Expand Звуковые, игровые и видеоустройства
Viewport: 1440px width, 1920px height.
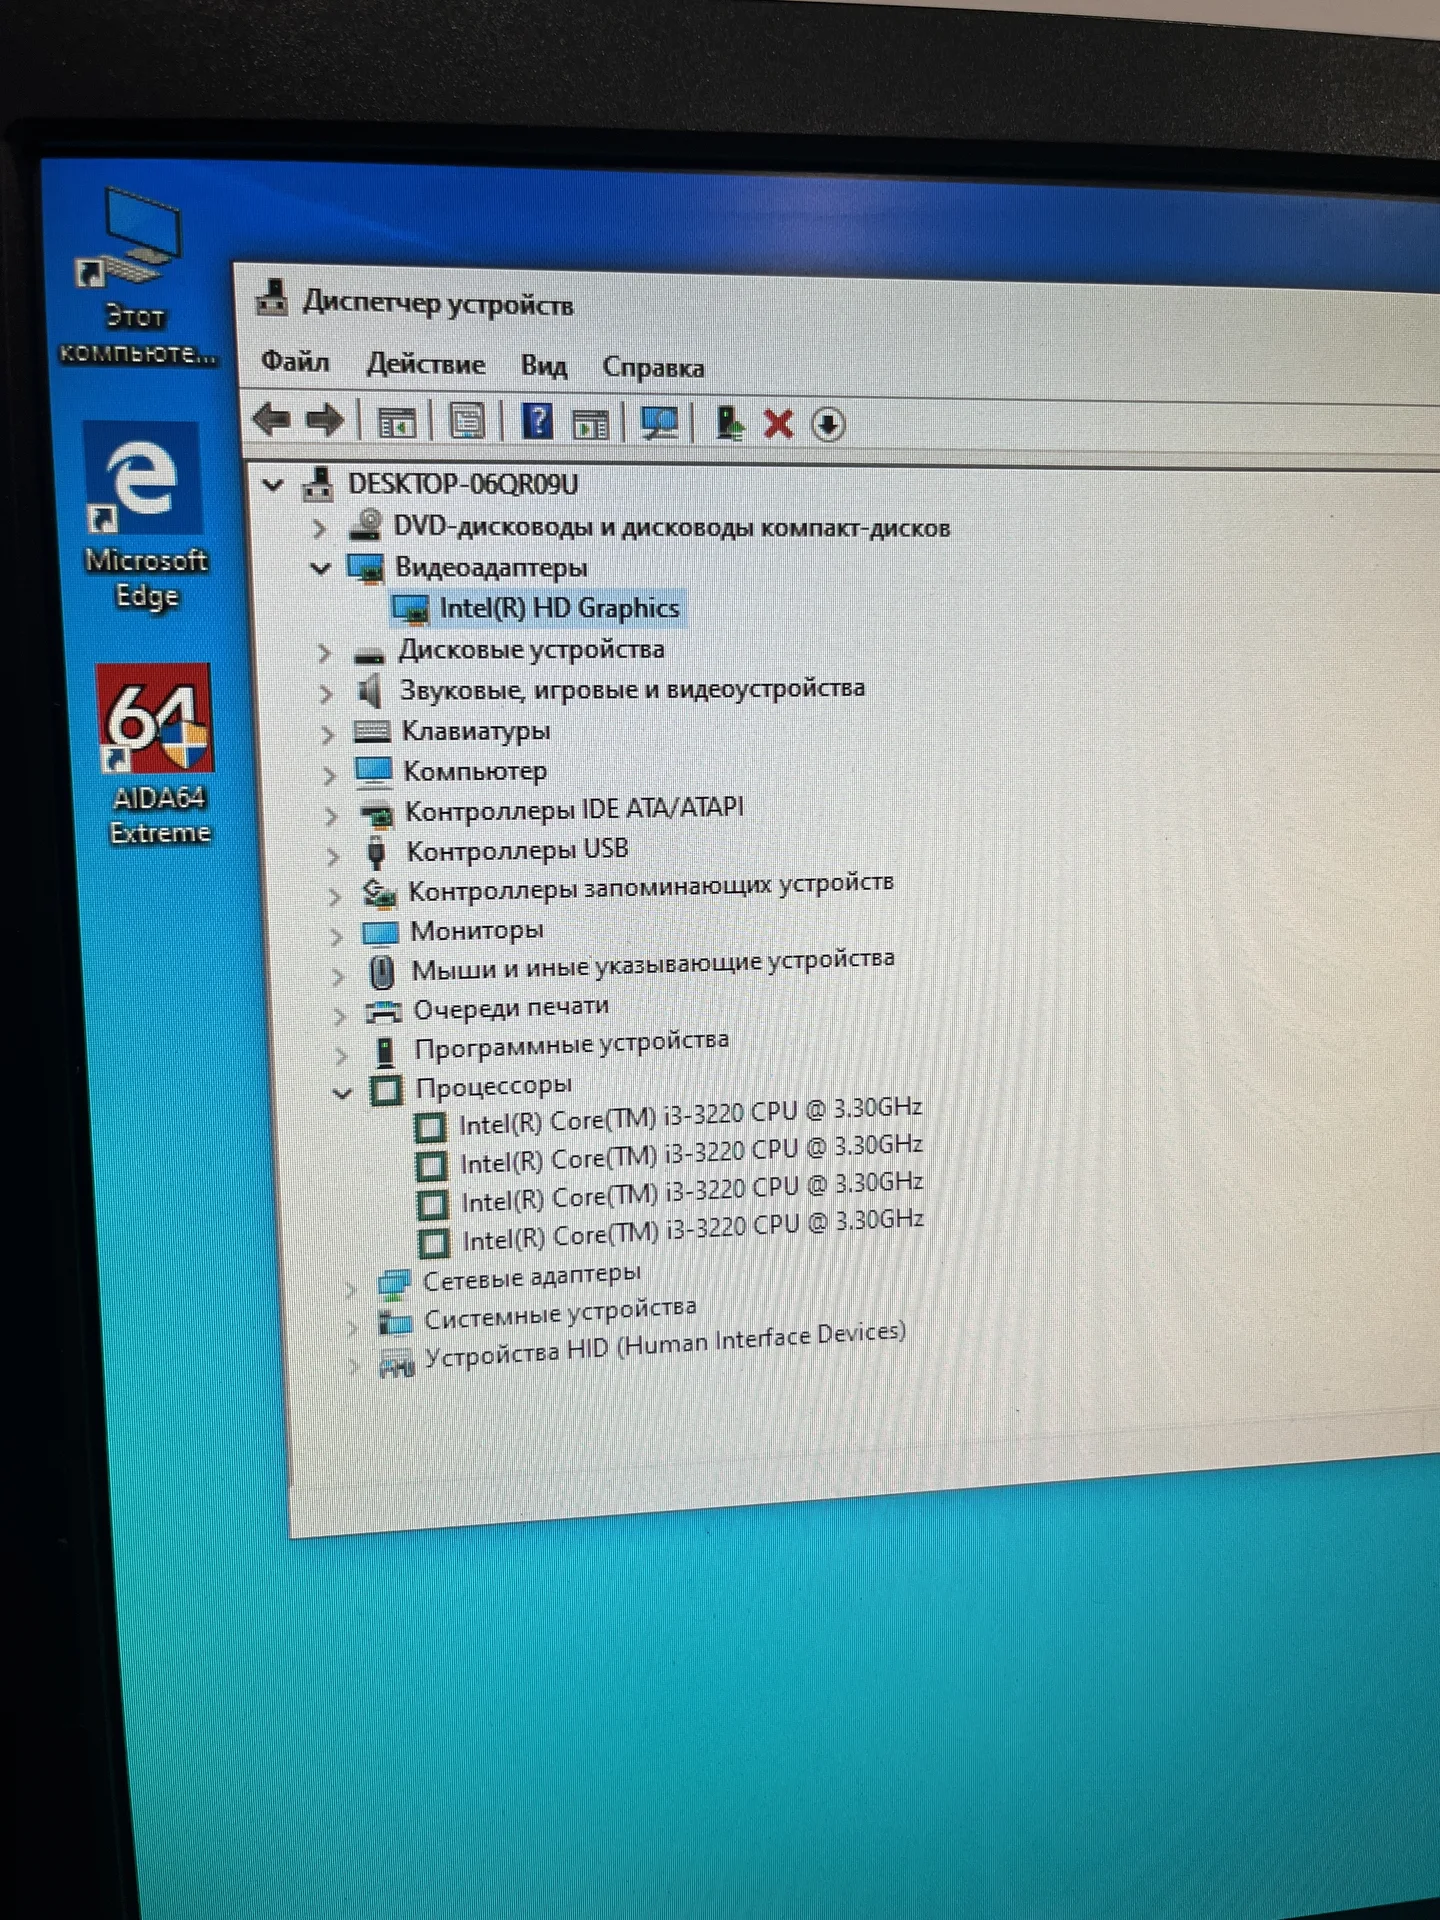tap(326, 693)
